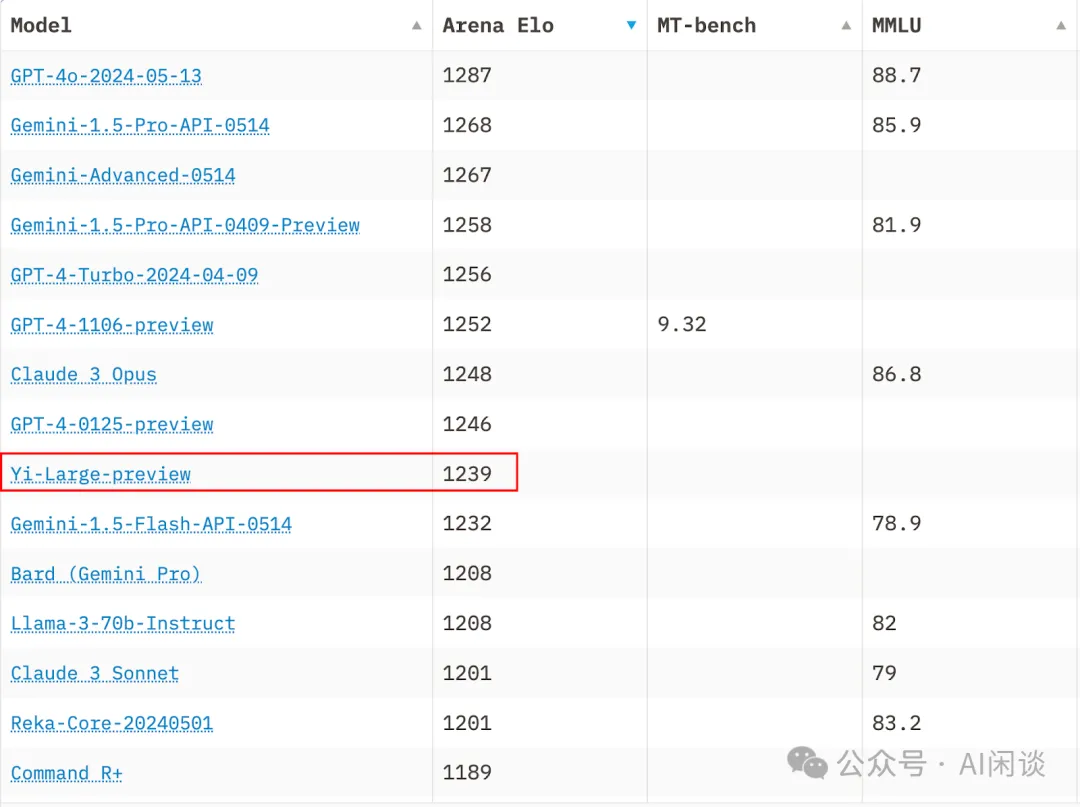Image resolution: width=1080 pixels, height=807 pixels.
Task: Select Elo value 1287
Action: click(467, 75)
